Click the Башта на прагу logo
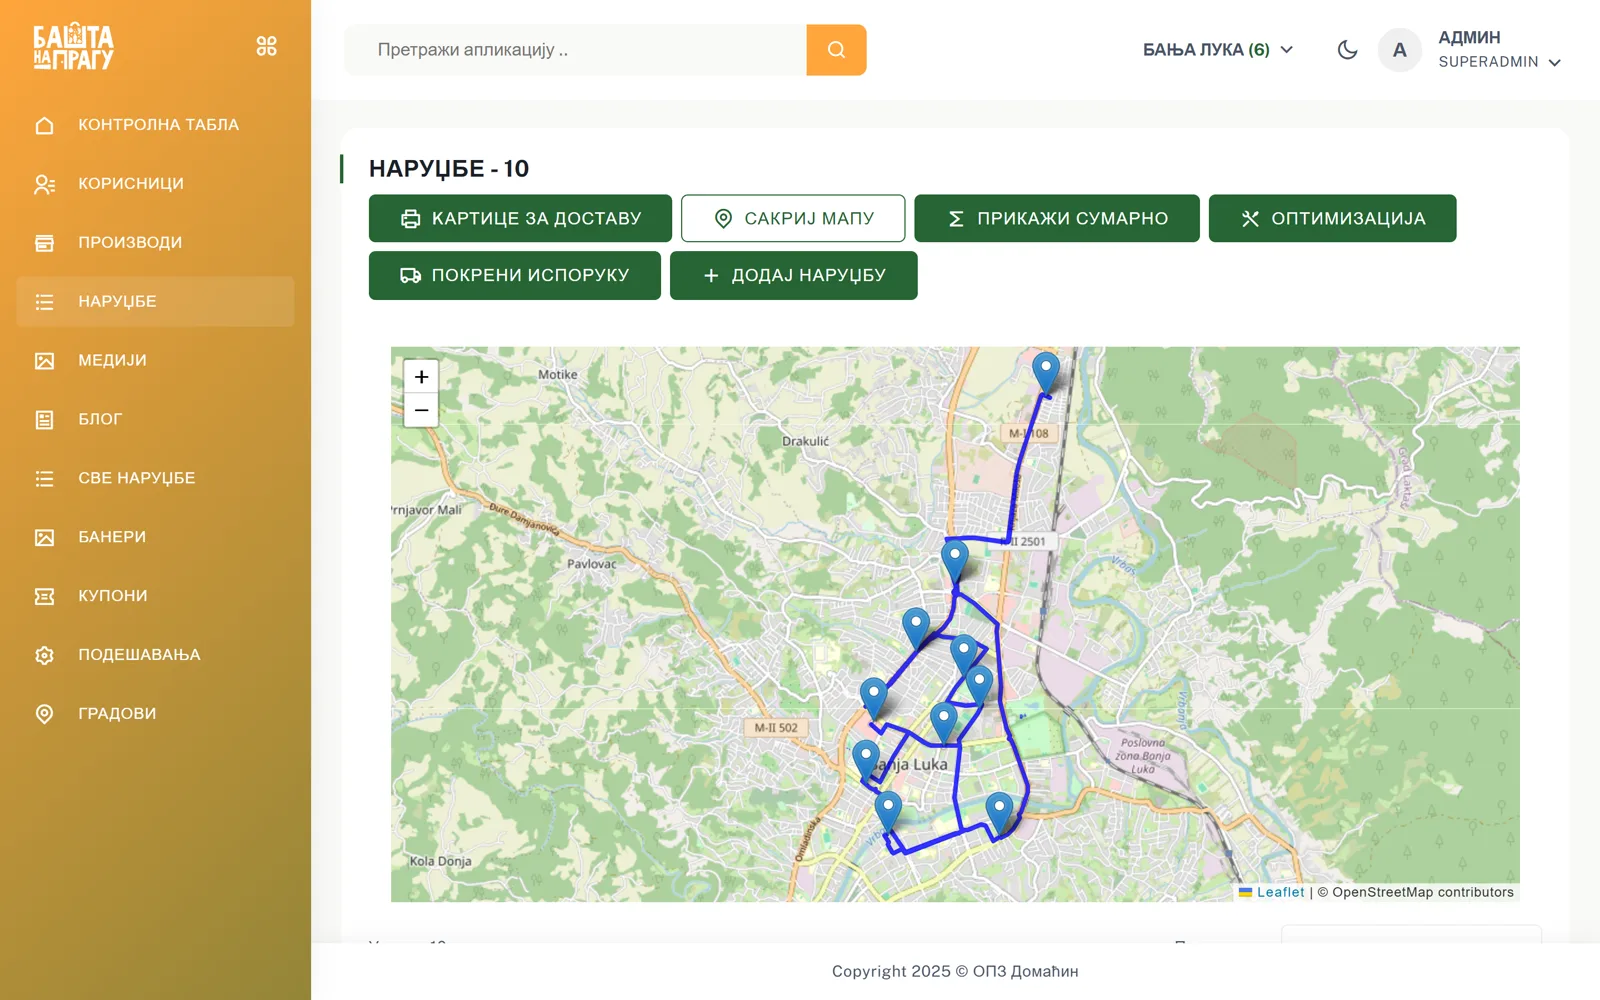This screenshot has width=1600, height=1000. (x=73, y=46)
